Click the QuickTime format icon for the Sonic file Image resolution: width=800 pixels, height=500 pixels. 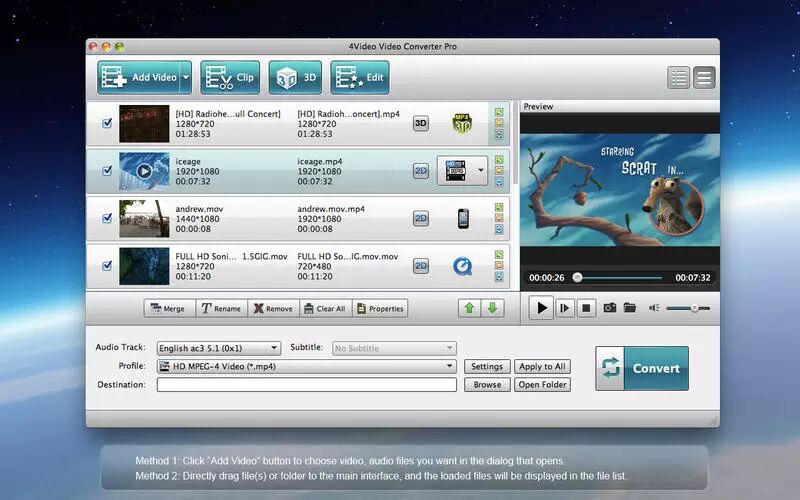pyautogui.click(x=463, y=266)
